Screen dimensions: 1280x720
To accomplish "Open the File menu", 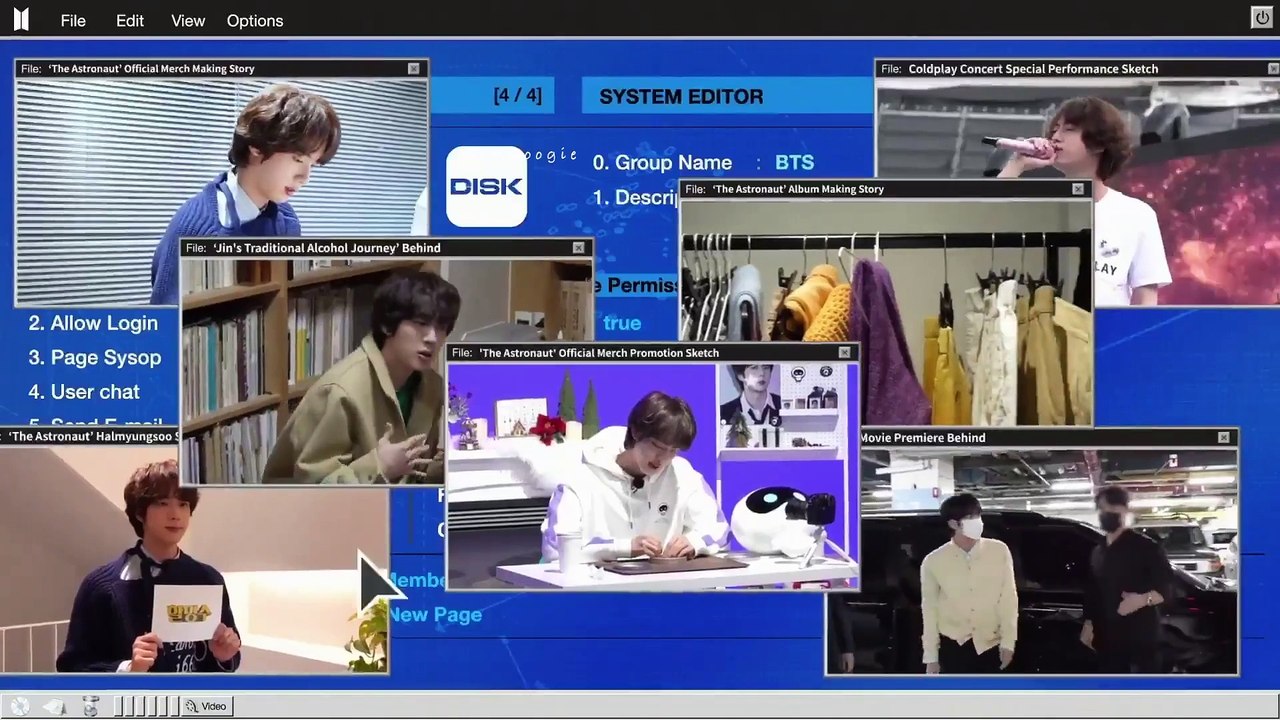I will [73, 20].
